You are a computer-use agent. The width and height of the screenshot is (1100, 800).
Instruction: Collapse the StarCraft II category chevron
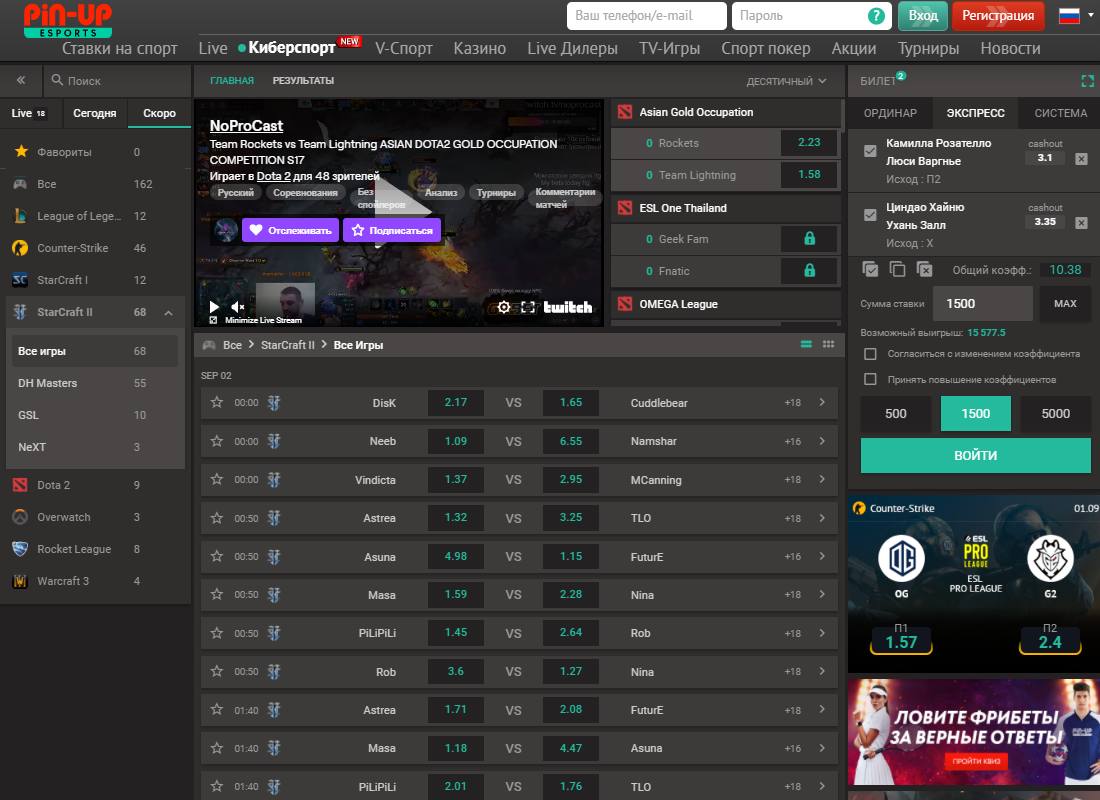point(168,312)
